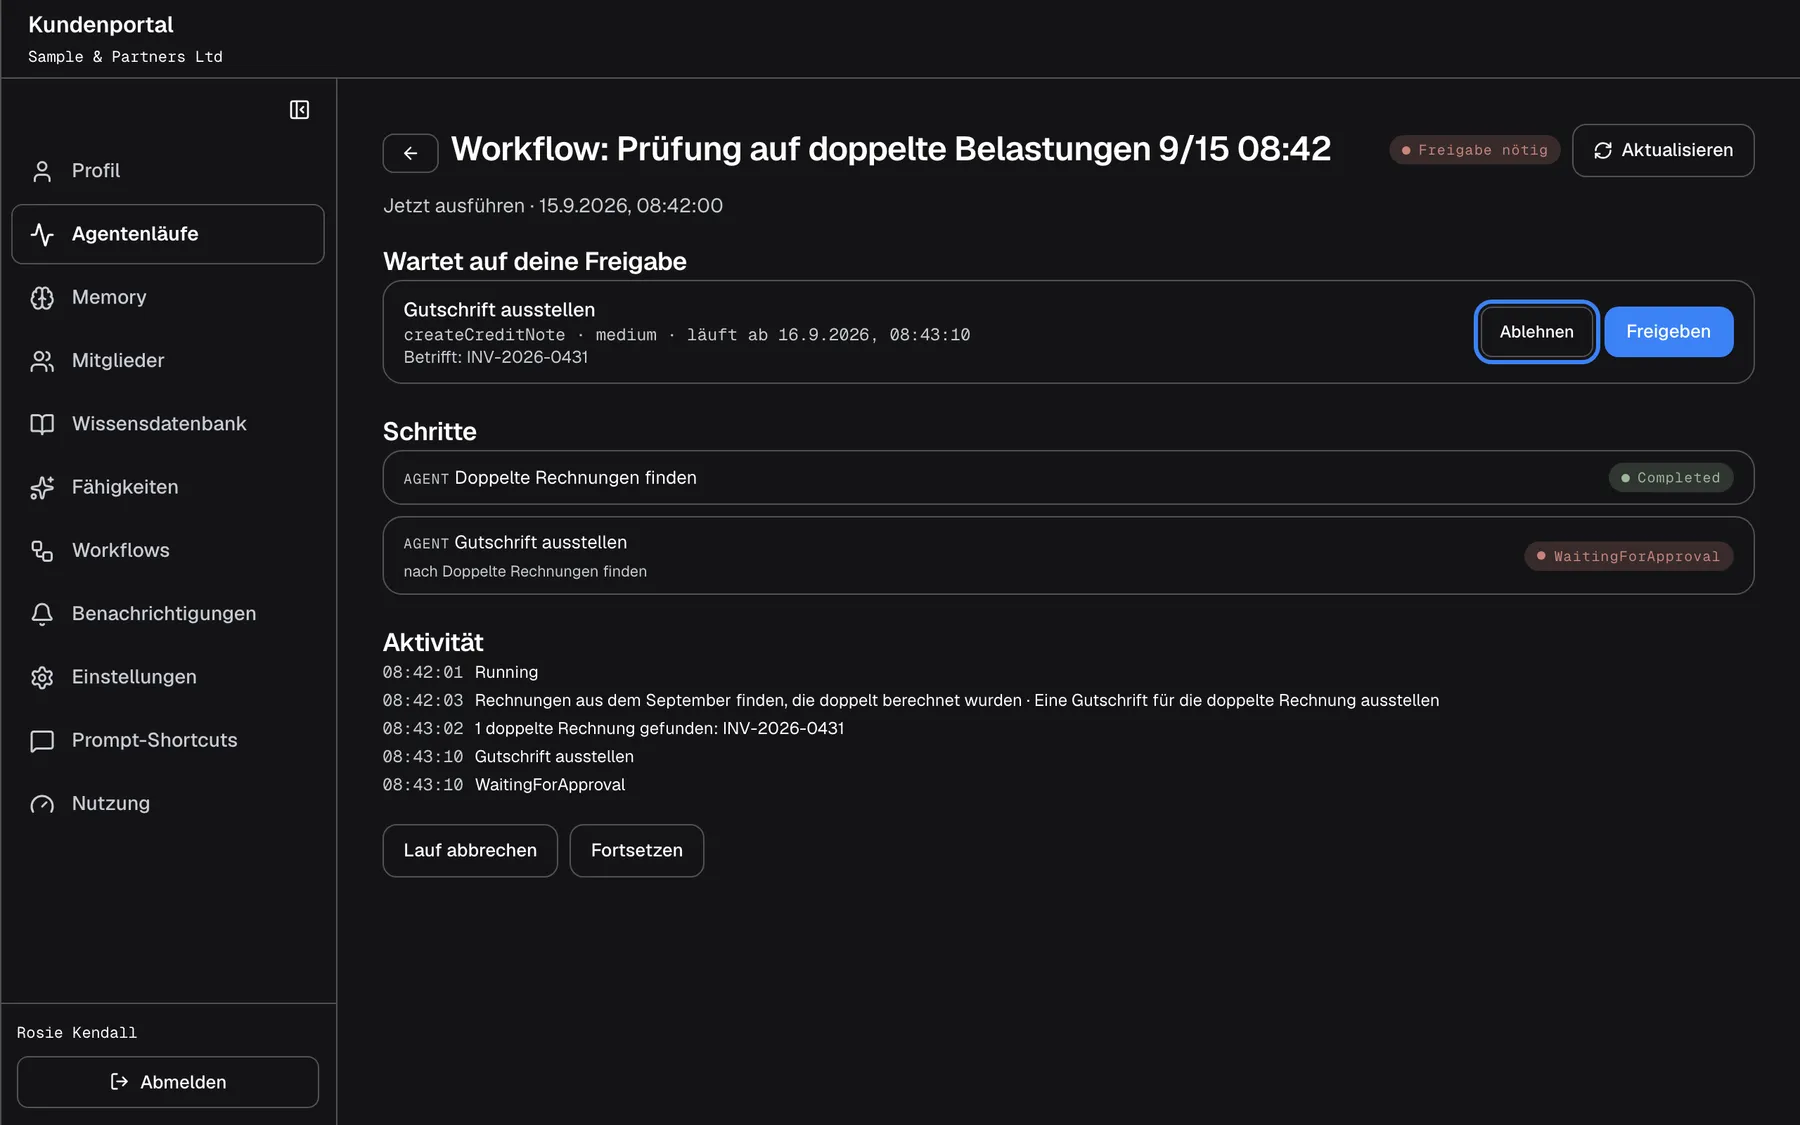Viewport: 1800px width, 1125px height.
Task: Click the Profil person icon
Action: [x=42, y=171]
